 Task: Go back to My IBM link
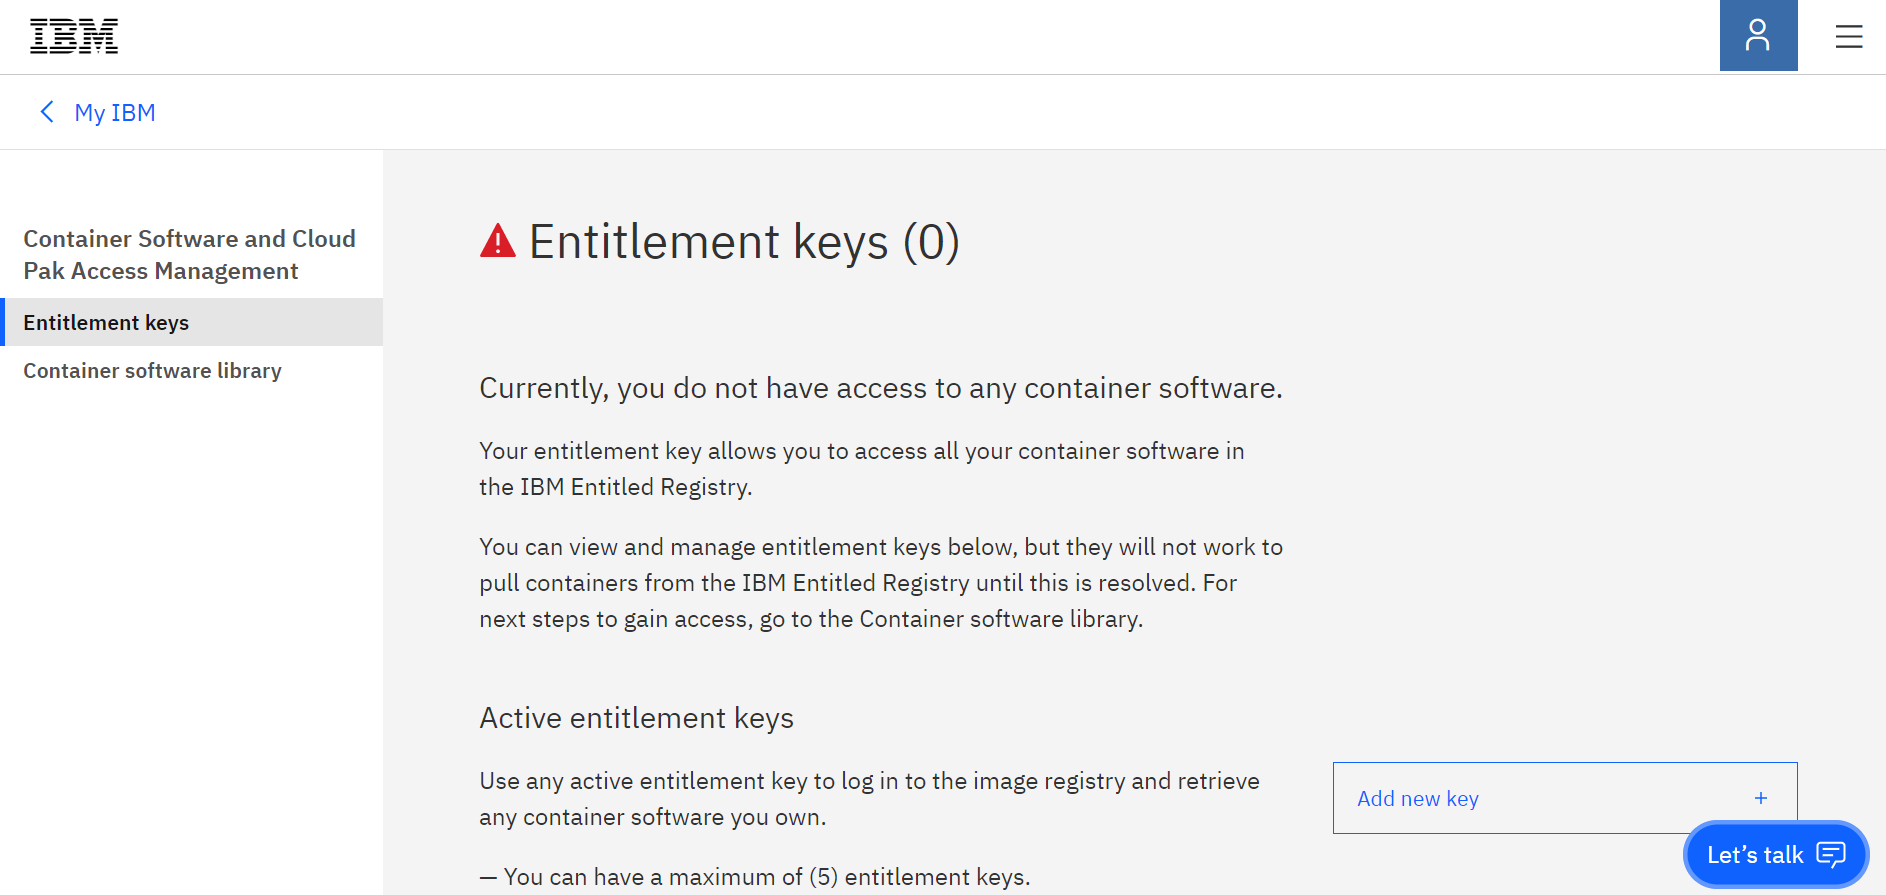115,113
